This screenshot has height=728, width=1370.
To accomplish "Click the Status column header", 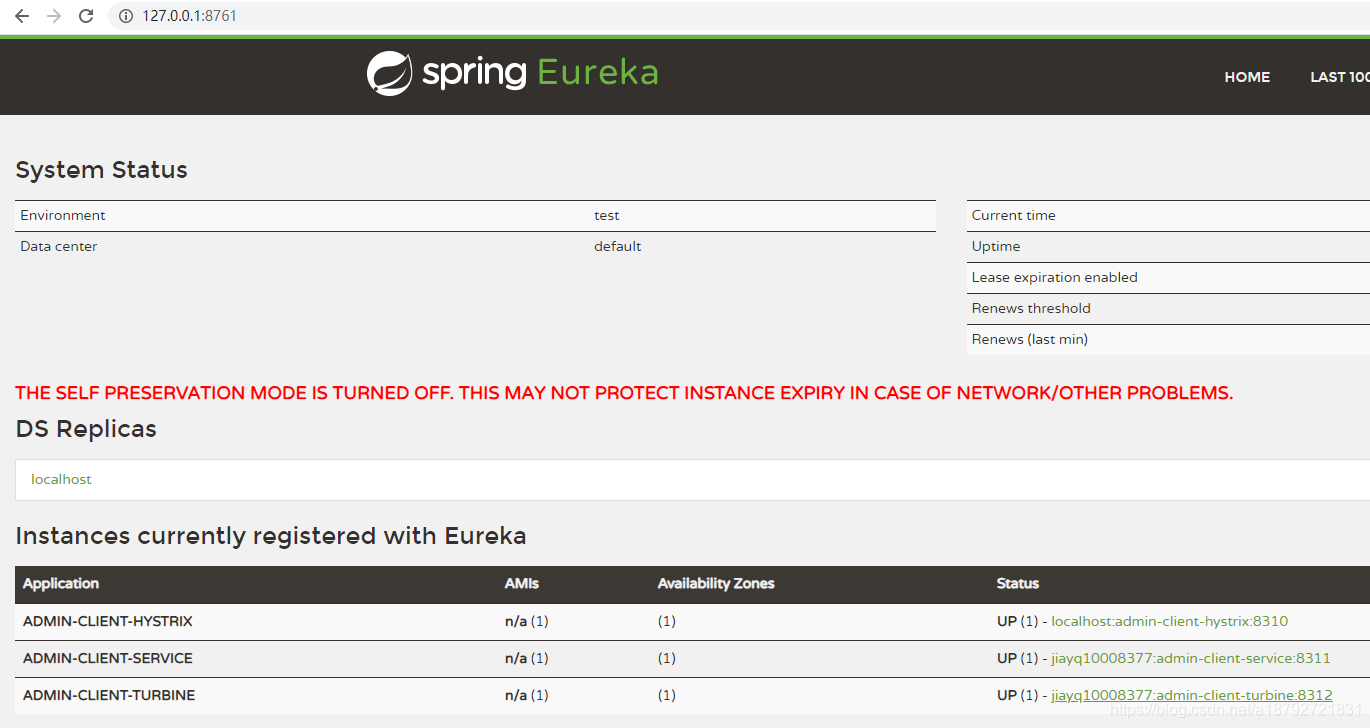I will point(1018,583).
